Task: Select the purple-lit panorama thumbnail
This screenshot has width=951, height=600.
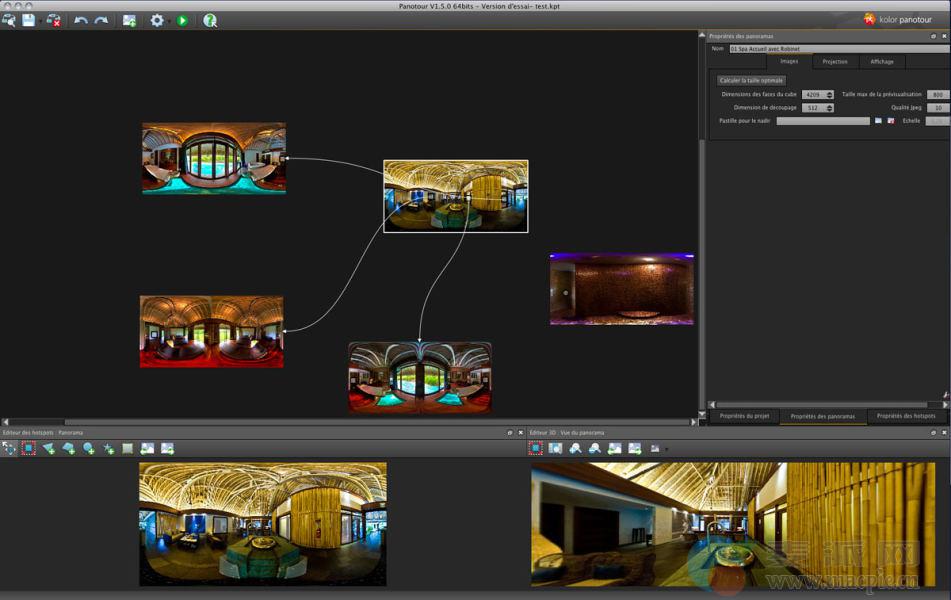Action: (621, 289)
